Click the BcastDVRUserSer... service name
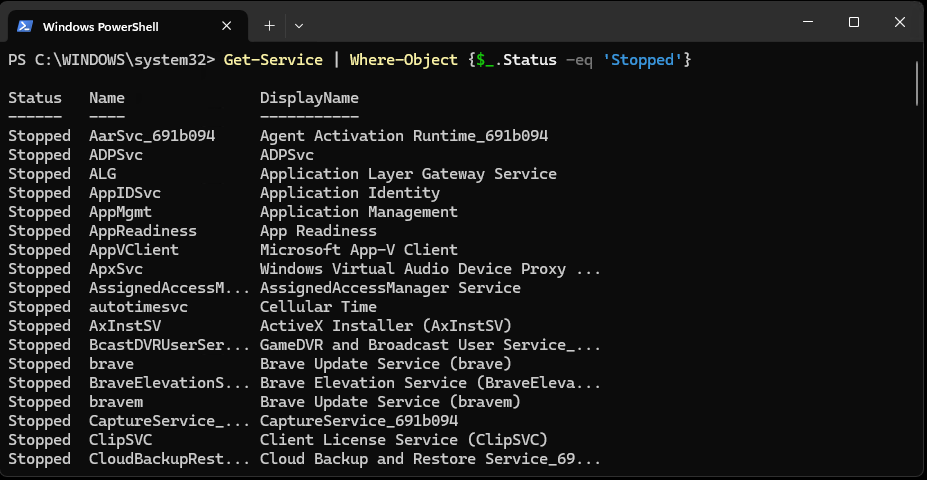 170,345
